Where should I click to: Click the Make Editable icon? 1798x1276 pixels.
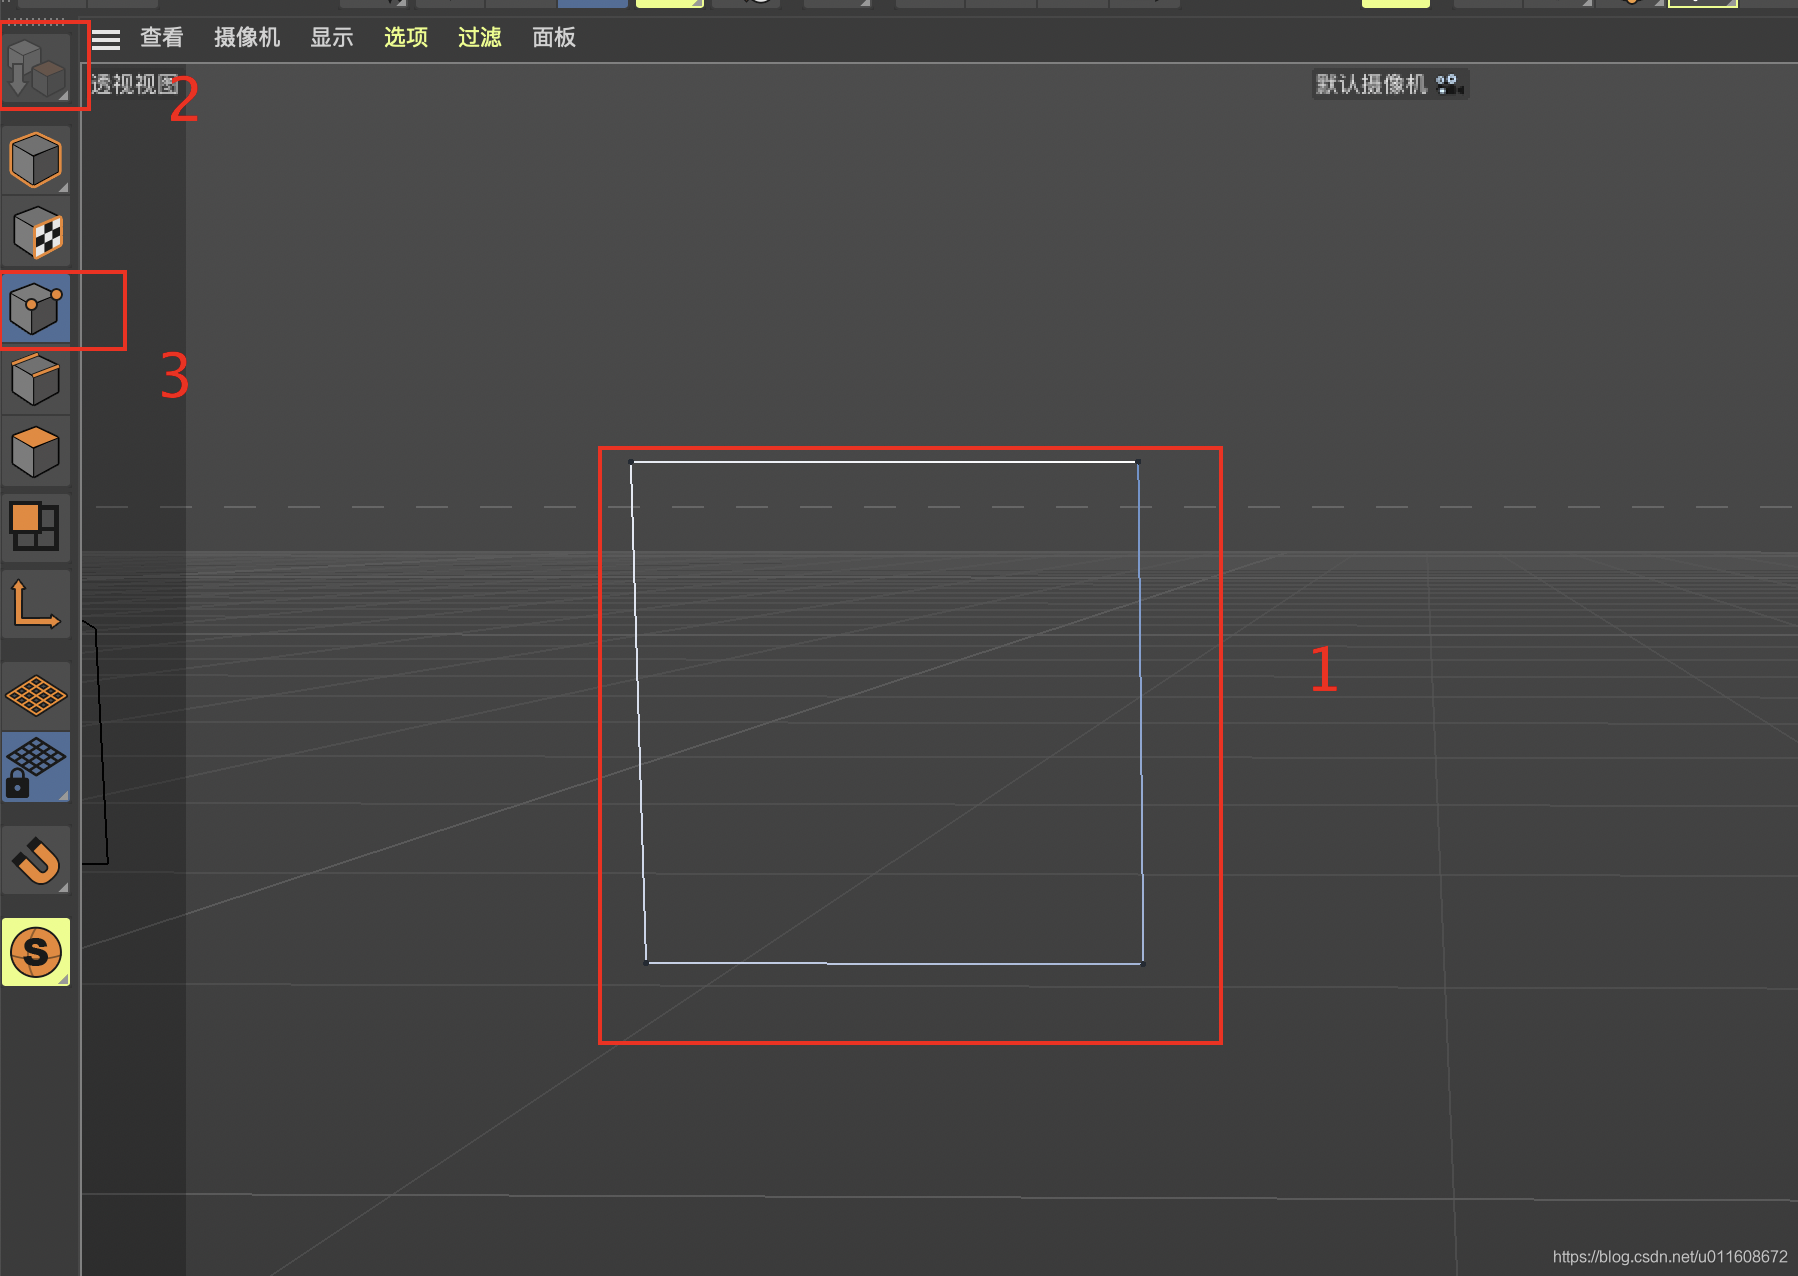point(36,67)
